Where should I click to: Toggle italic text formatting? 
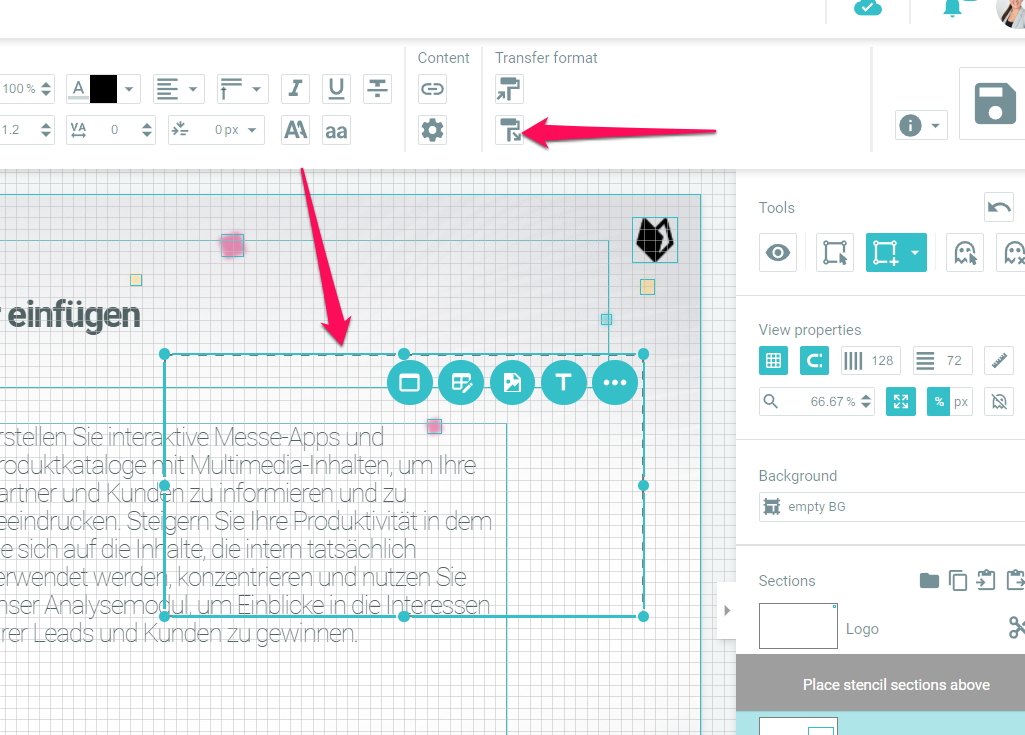click(x=295, y=89)
